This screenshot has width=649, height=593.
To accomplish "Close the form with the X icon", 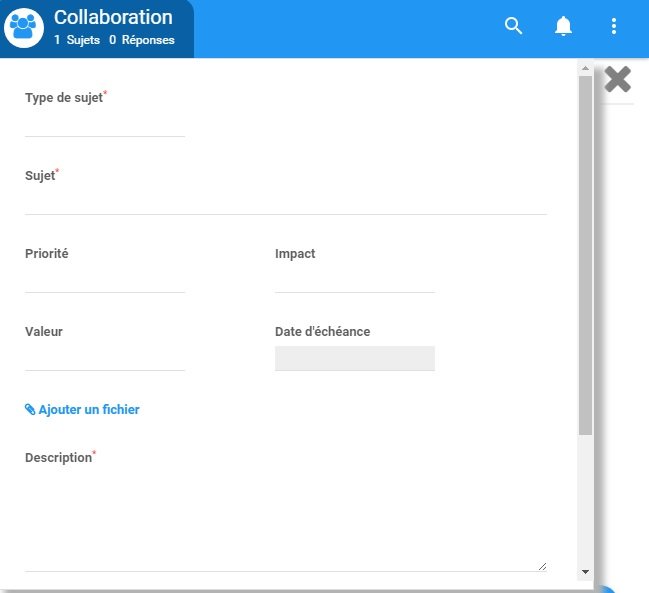I will tap(618, 80).
